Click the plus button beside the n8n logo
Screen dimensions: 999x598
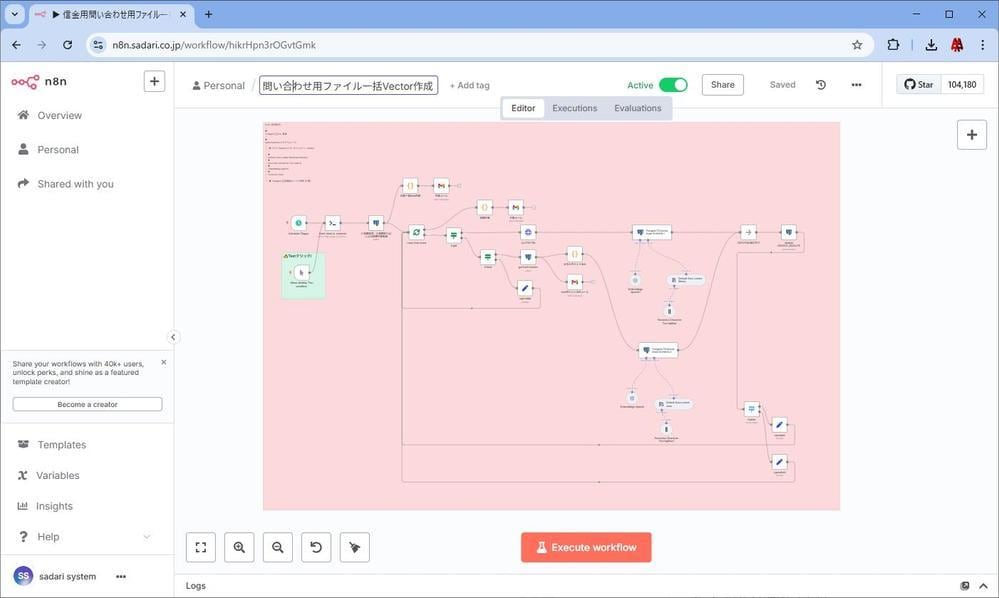[x=154, y=81]
